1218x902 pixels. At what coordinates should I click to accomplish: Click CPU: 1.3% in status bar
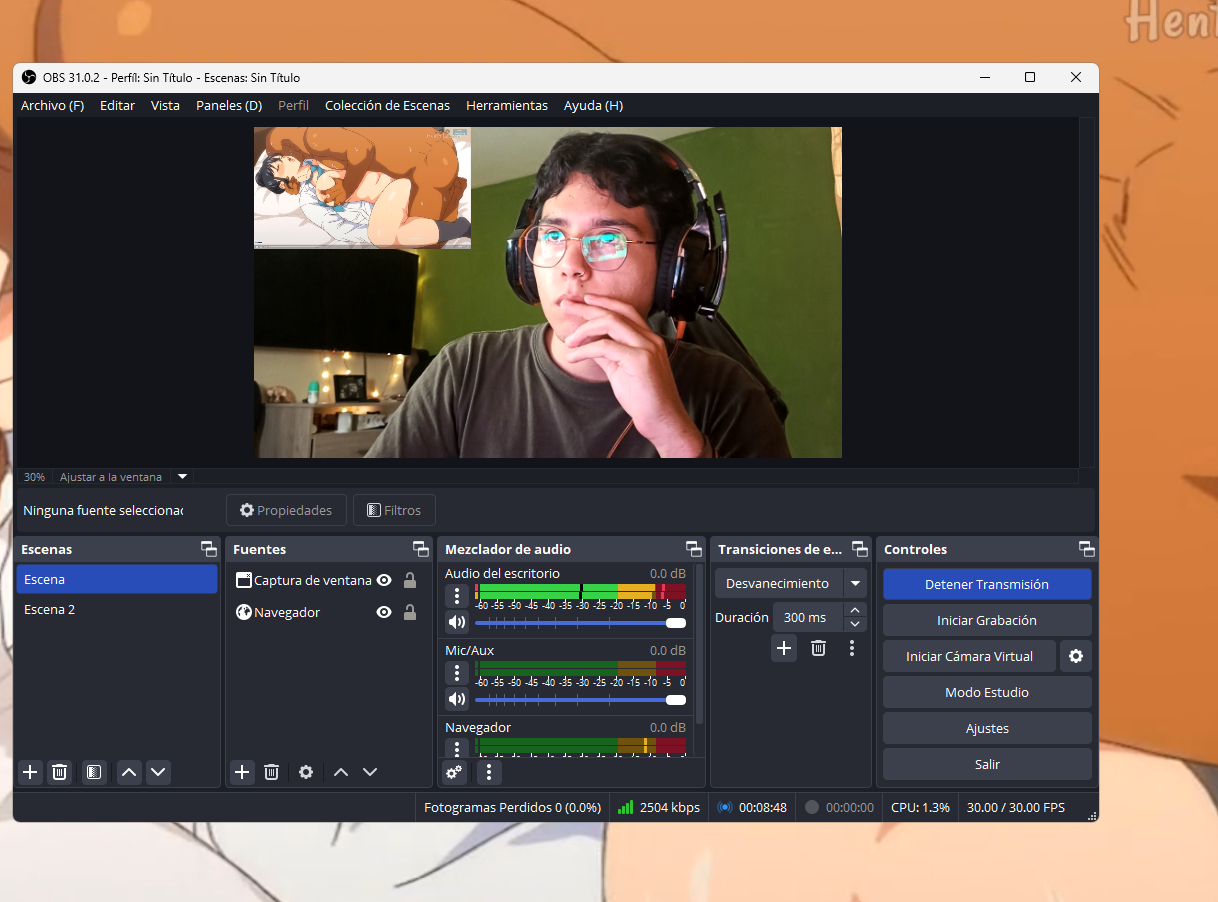920,807
